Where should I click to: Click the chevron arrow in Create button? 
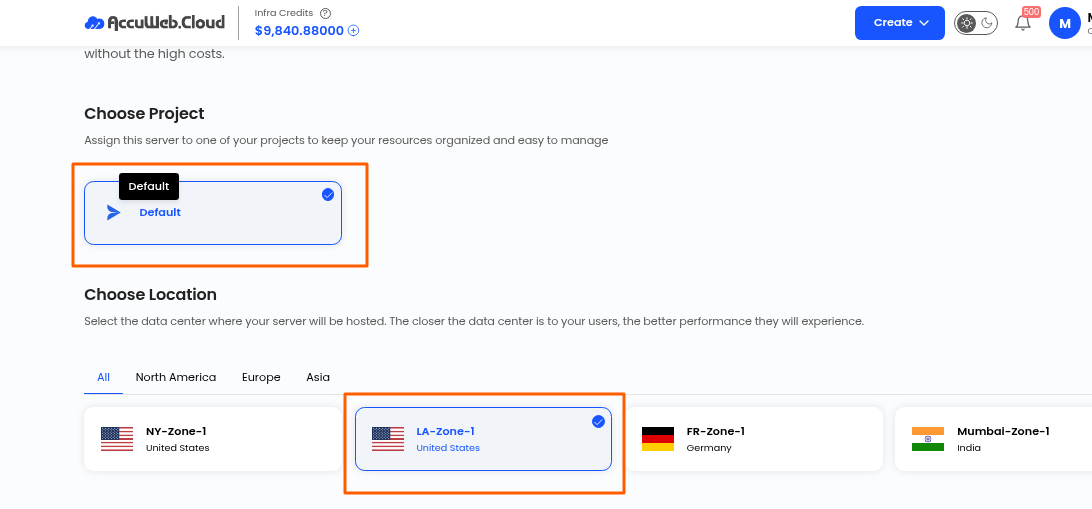(924, 23)
